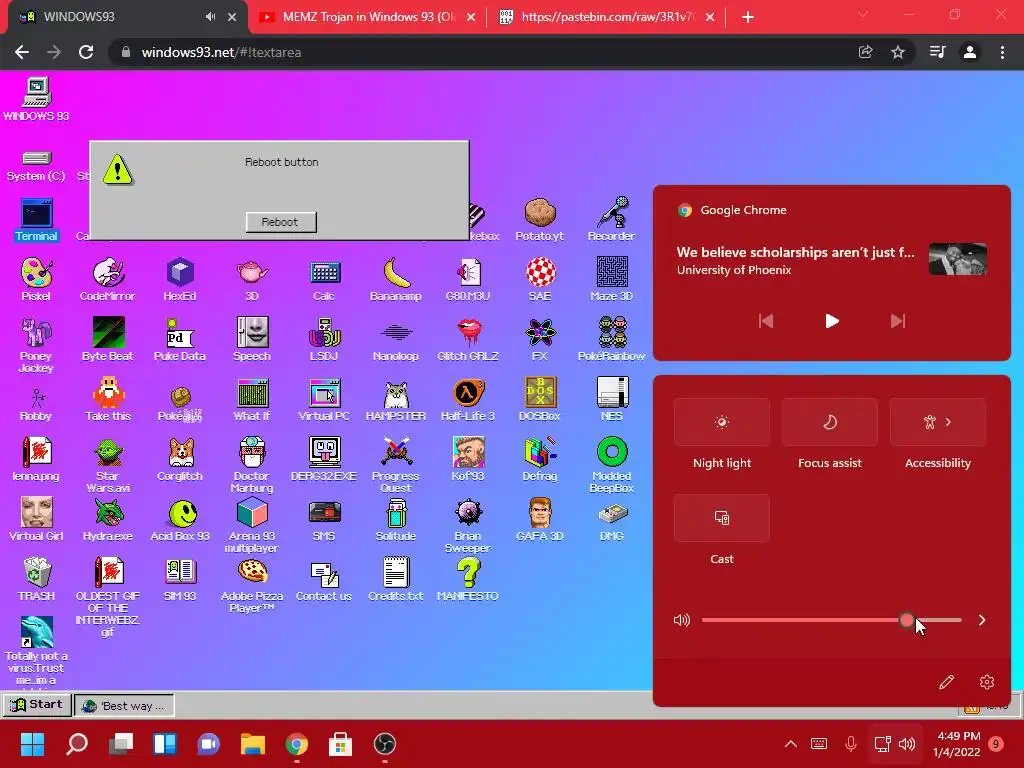This screenshot has width=1024, height=768.
Task: Mute volume via speaker icon in quick settings
Action: (x=681, y=620)
